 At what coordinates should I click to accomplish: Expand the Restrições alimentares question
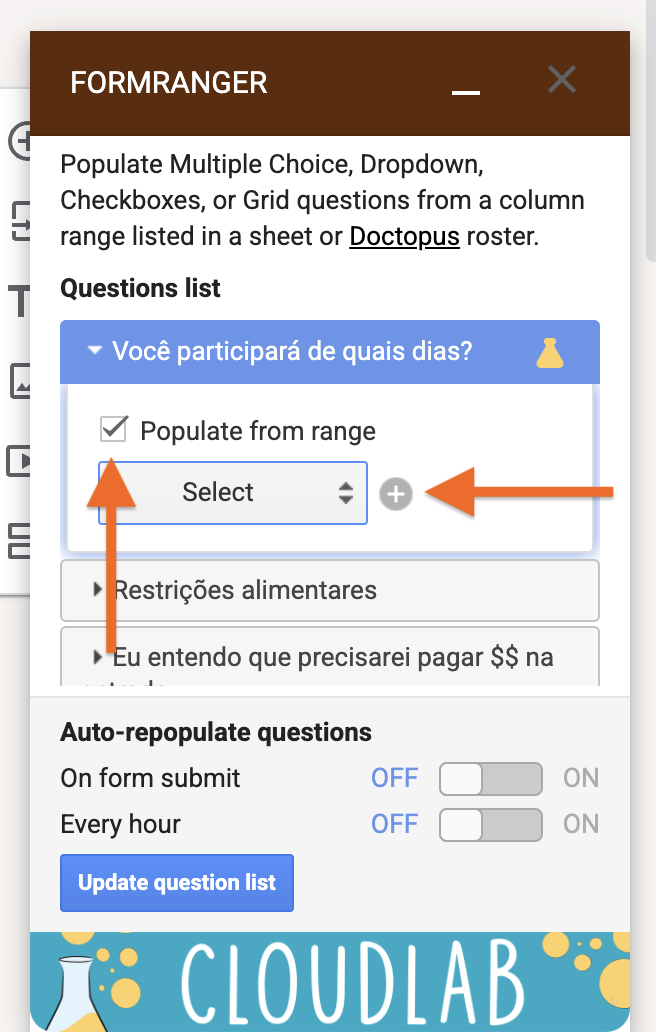(330, 590)
